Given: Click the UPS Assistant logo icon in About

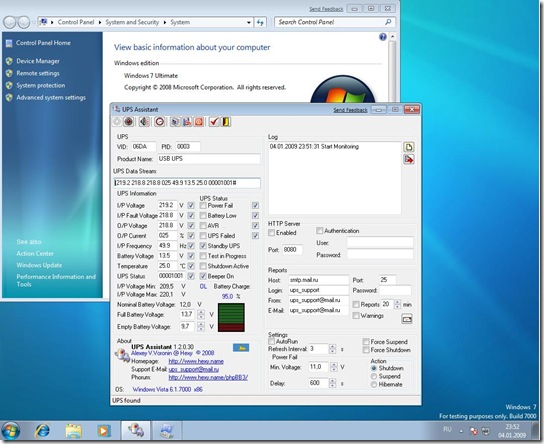Looking at the screenshot, I should [x=122, y=356].
